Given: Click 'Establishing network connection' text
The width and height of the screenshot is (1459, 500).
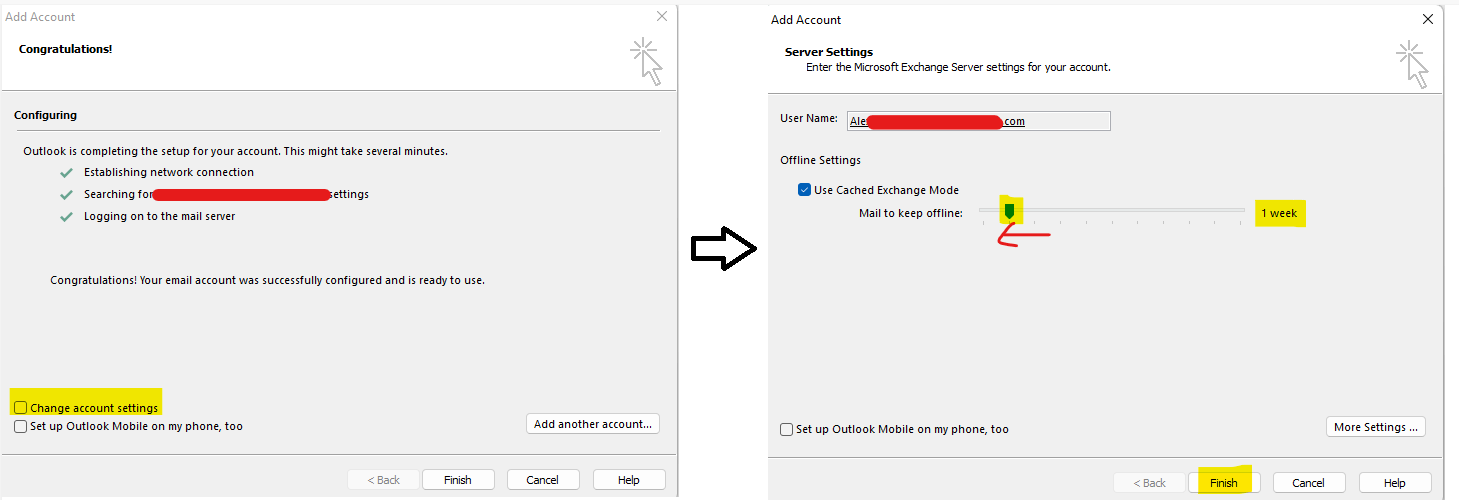Looking at the screenshot, I should click(169, 172).
